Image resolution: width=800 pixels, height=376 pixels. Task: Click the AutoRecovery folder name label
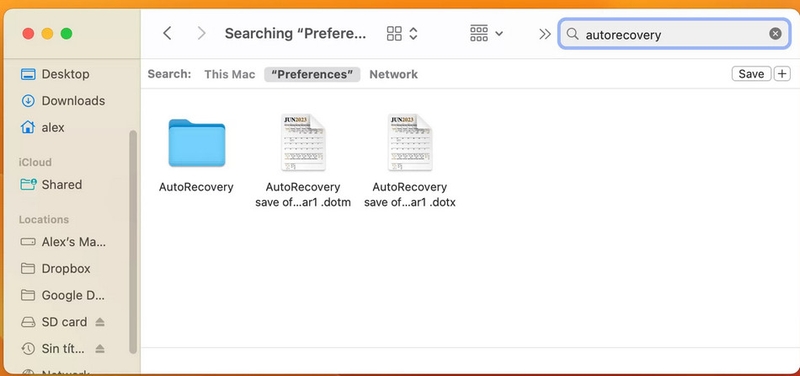196,187
